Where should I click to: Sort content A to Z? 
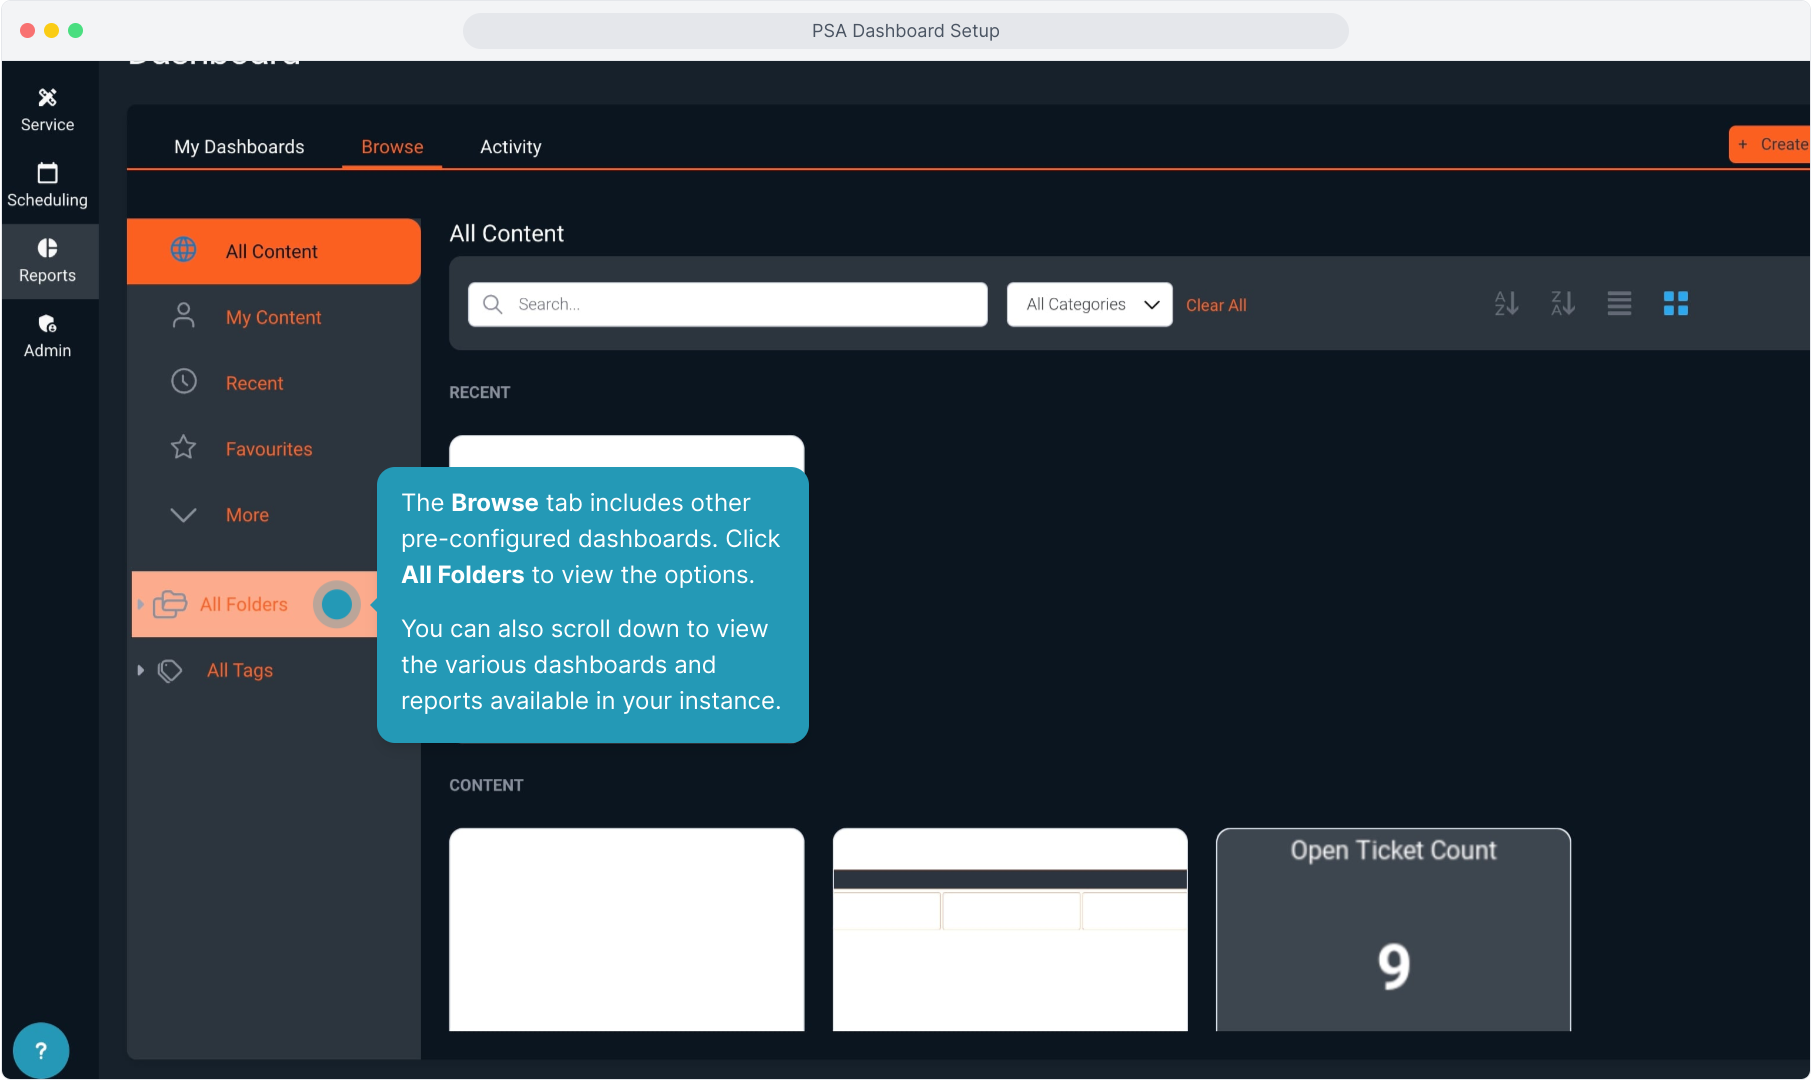point(1506,303)
